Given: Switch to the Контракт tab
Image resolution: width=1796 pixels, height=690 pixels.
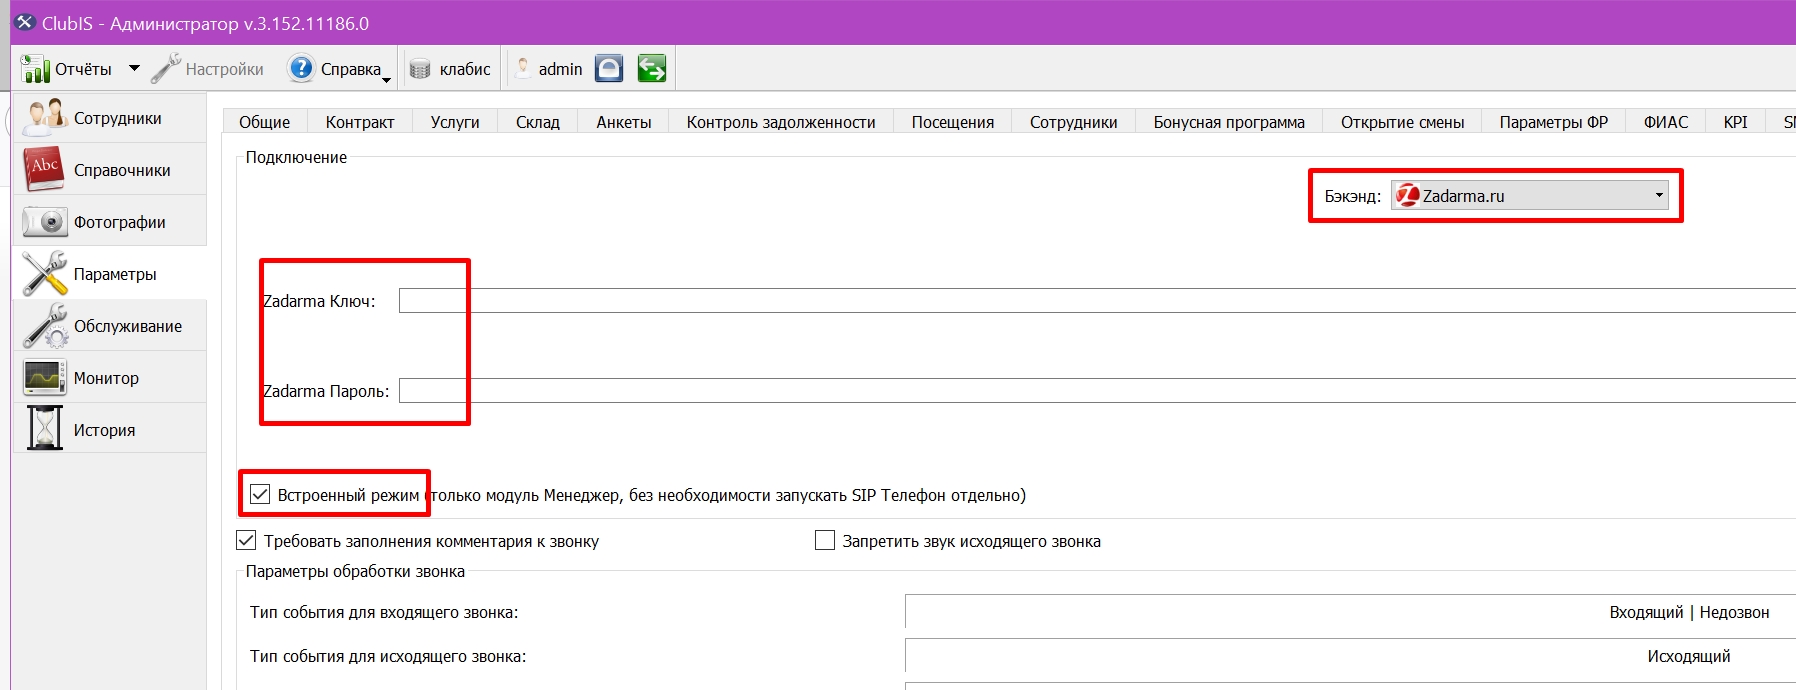Looking at the screenshot, I should 360,122.
